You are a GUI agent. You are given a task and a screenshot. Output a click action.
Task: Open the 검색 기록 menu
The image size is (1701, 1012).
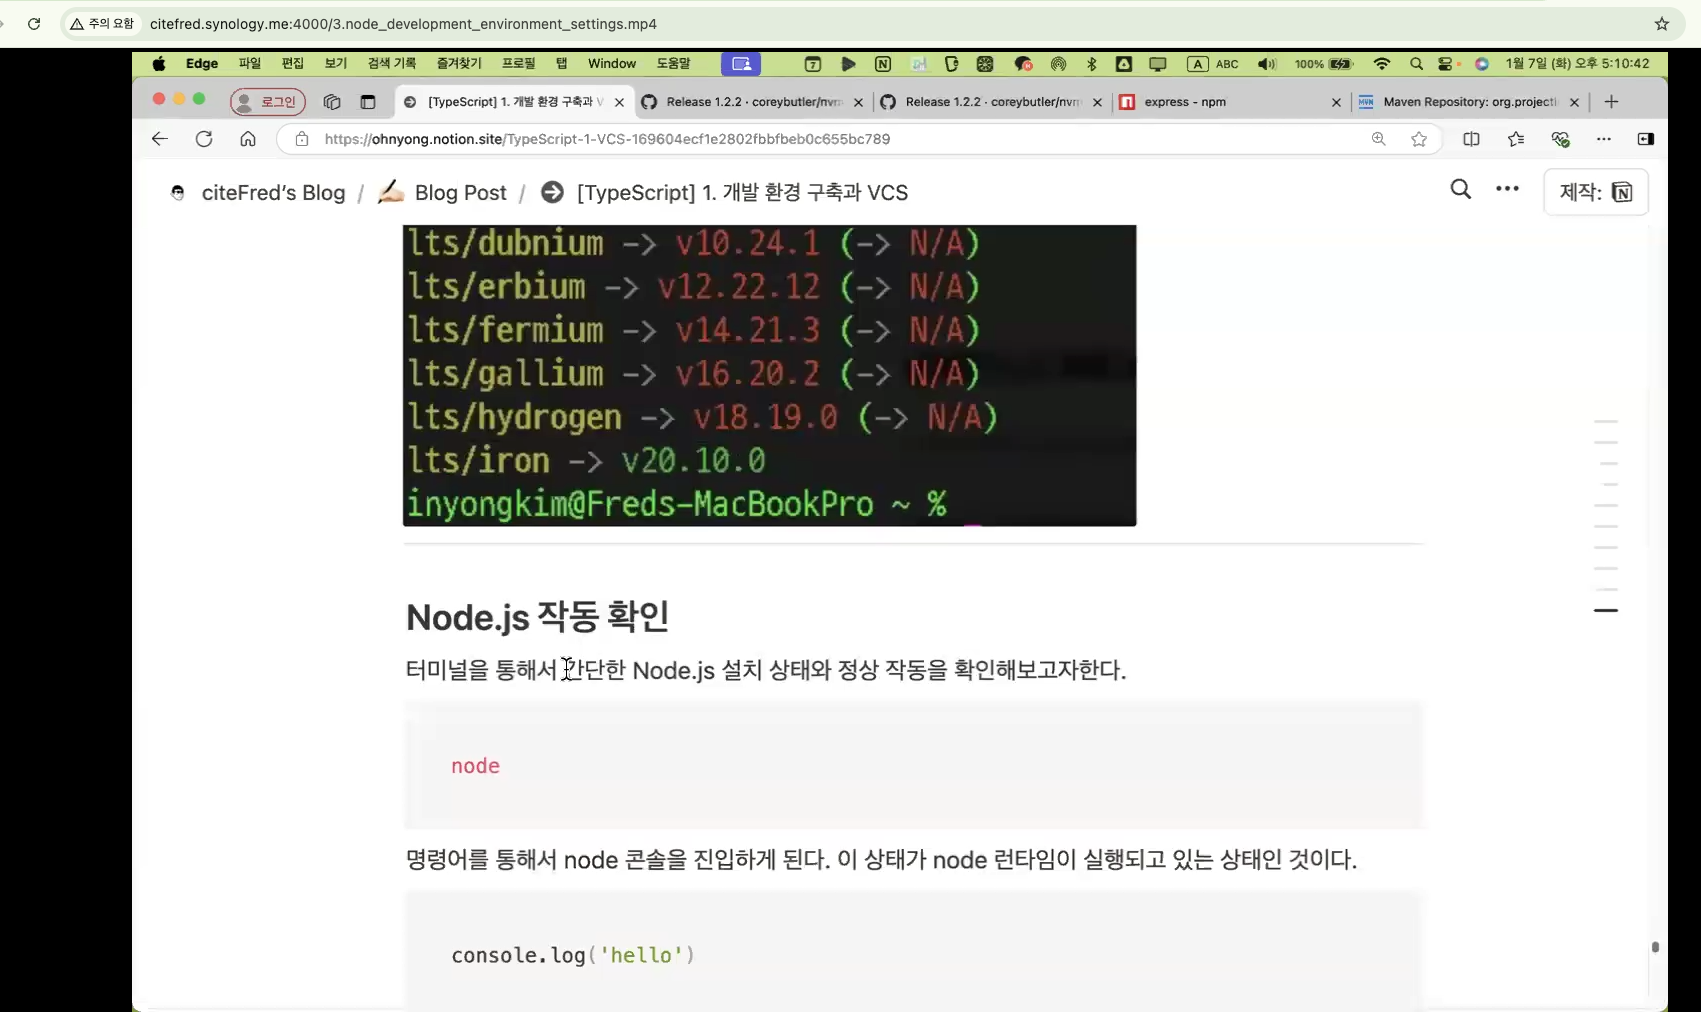pyautogui.click(x=392, y=64)
